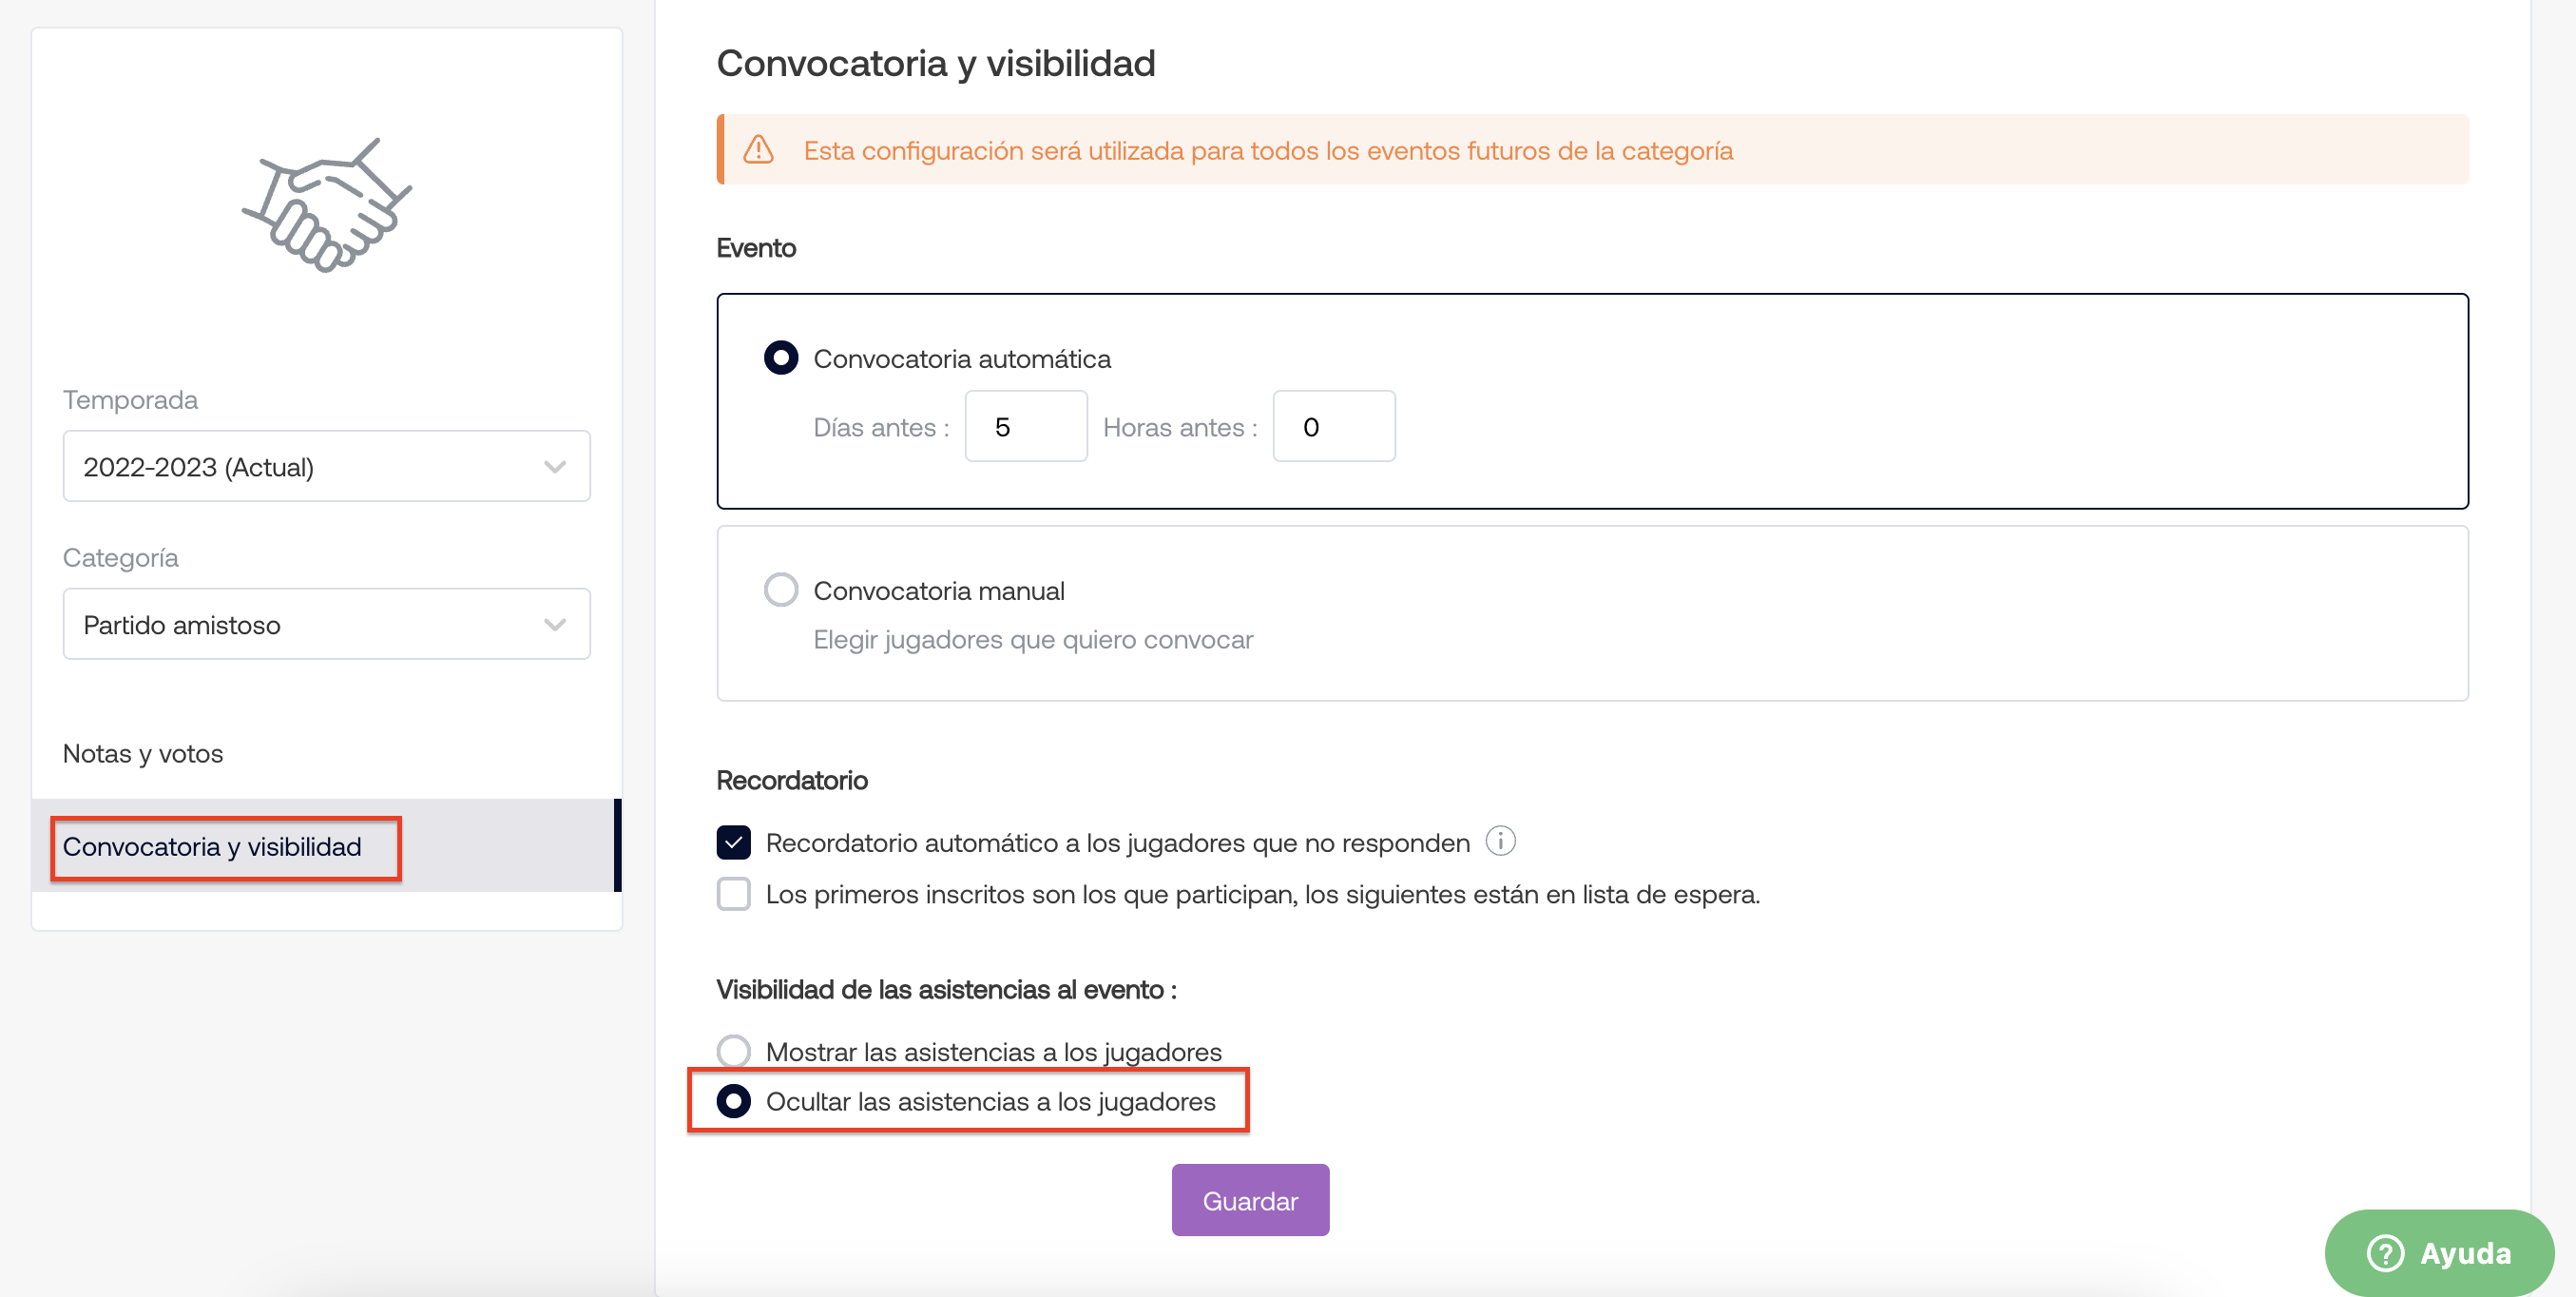2576x1297 pixels.
Task: Open the Temporada dropdown
Action: [x=327, y=466]
